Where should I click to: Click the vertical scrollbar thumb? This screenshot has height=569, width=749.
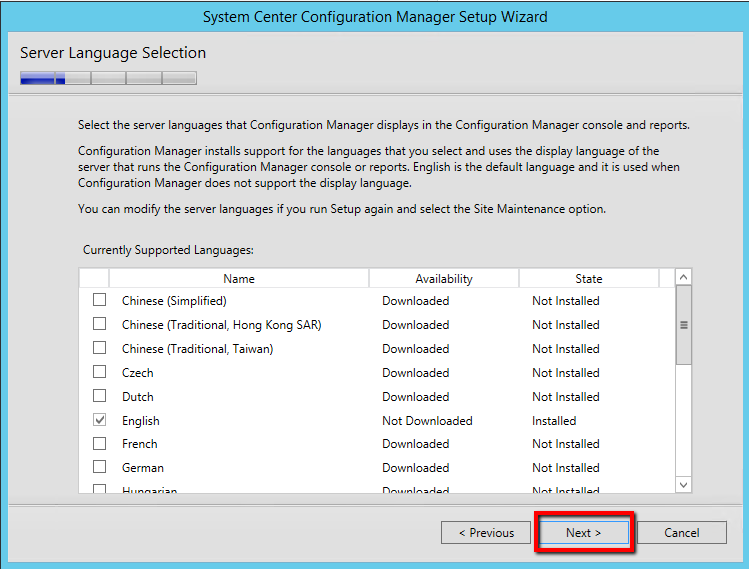tap(684, 325)
